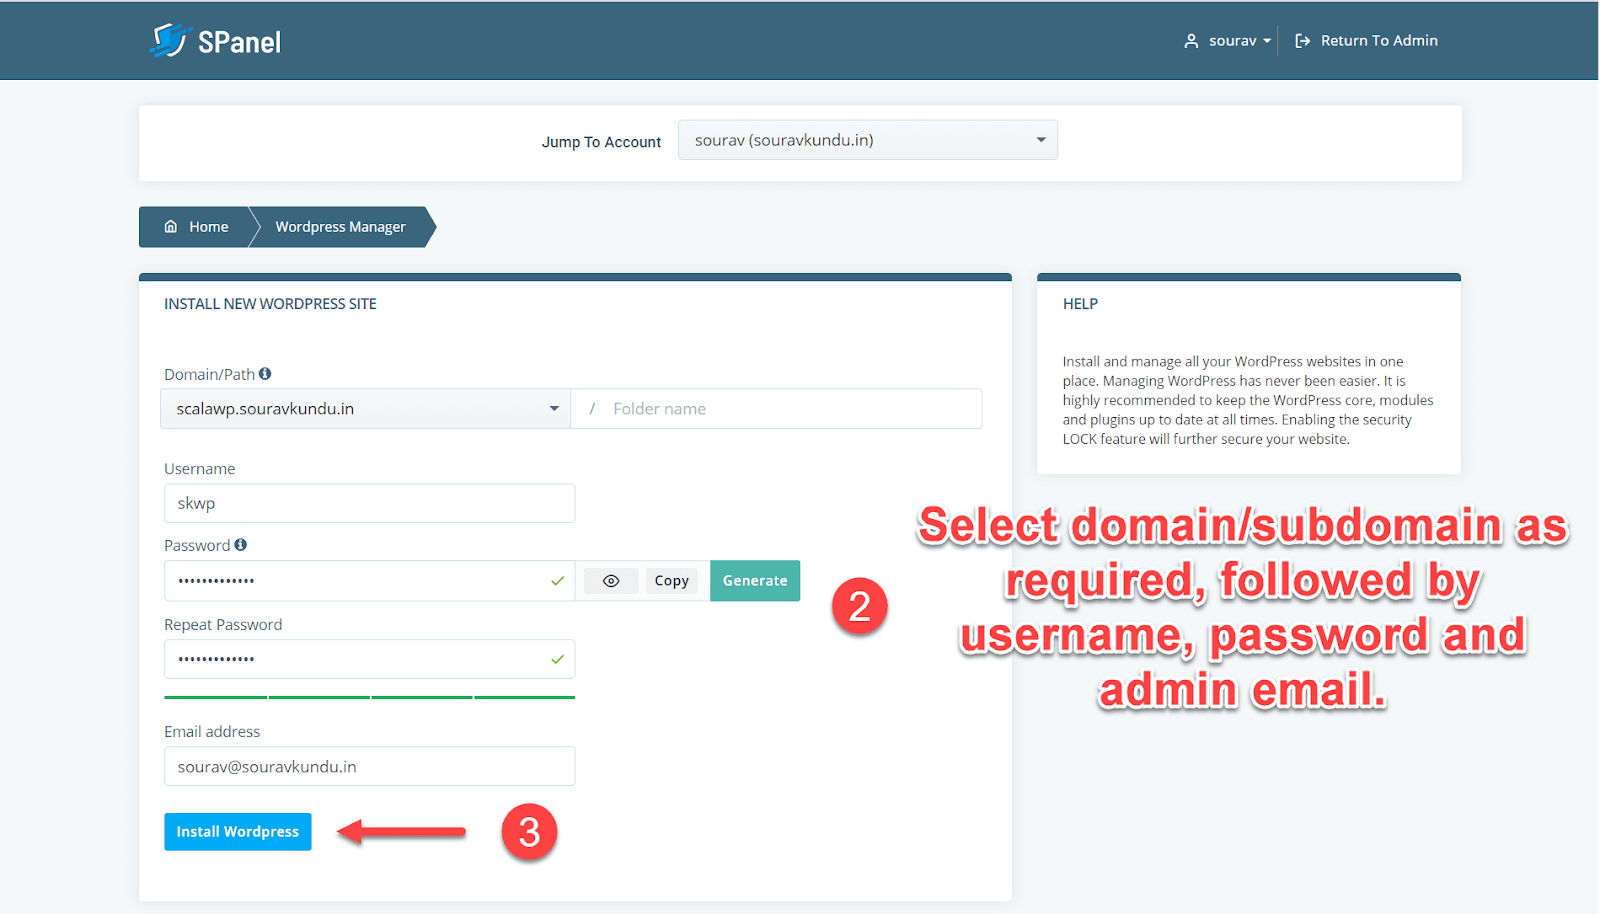Screen dimensions: 1600x914
Task: Open the scalawp.souravkundu.in domain dropdown
Action: (x=366, y=409)
